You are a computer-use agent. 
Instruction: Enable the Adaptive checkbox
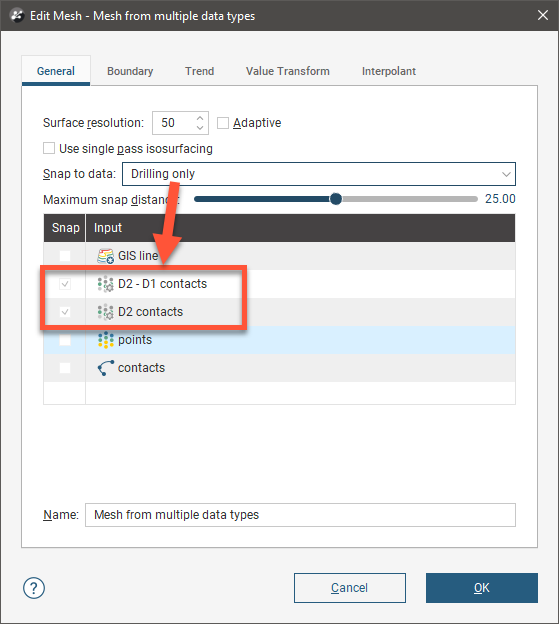[223, 123]
